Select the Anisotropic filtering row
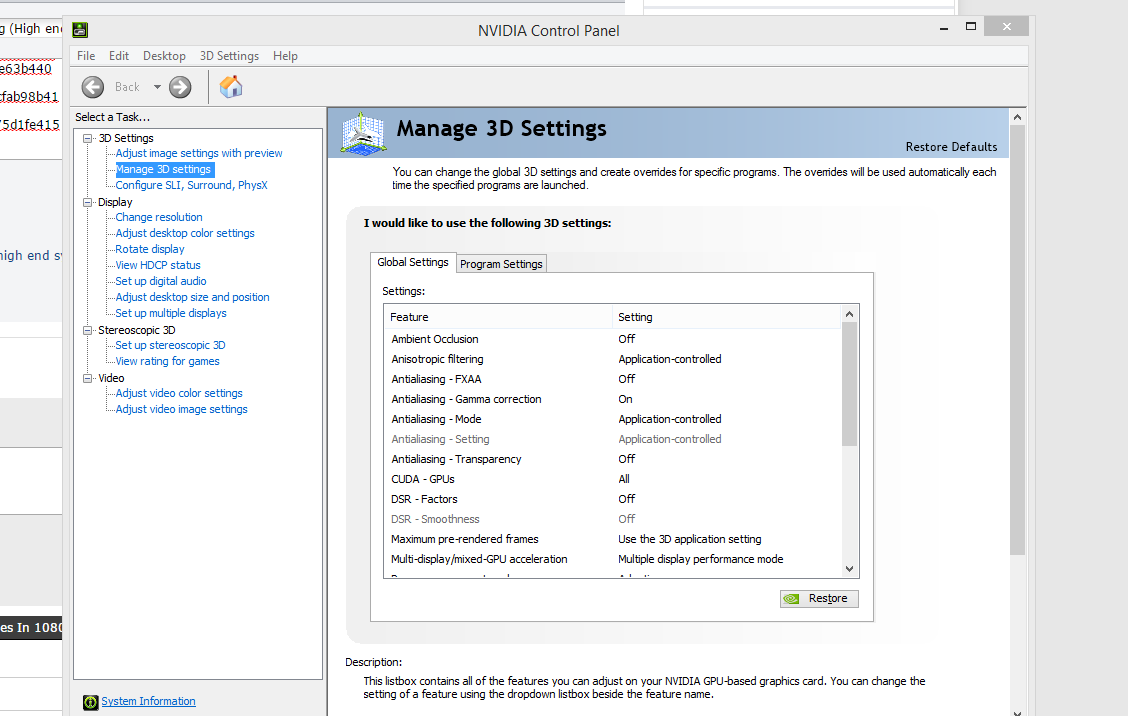The width and height of the screenshot is (1128, 716). [612, 359]
